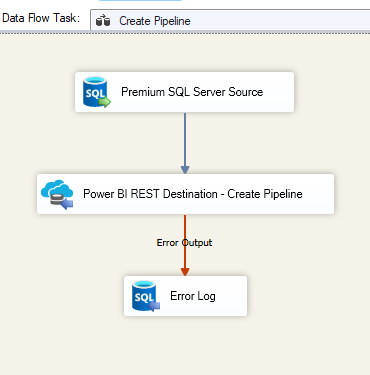Click the SQL source icon with green arrow
Image resolution: width=370 pixels, height=375 pixels.
point(96,92)
